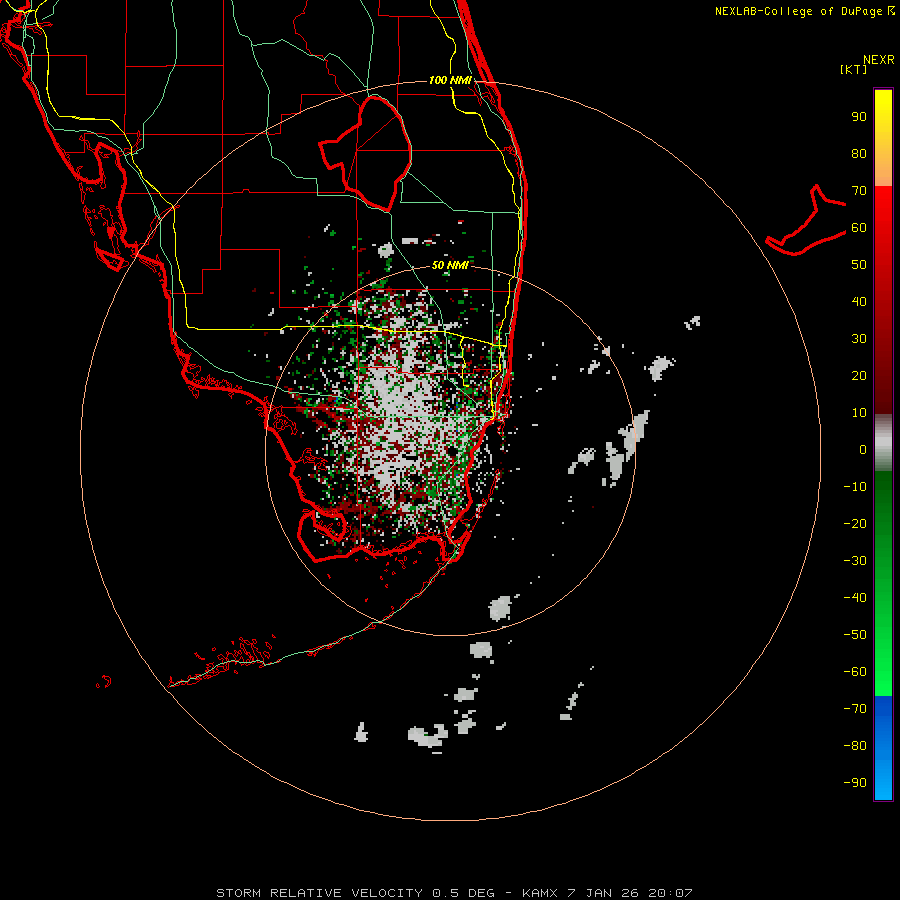Click the -10 scale value
This screenshot has width=900, height=900.
click(x=855, y=487)
